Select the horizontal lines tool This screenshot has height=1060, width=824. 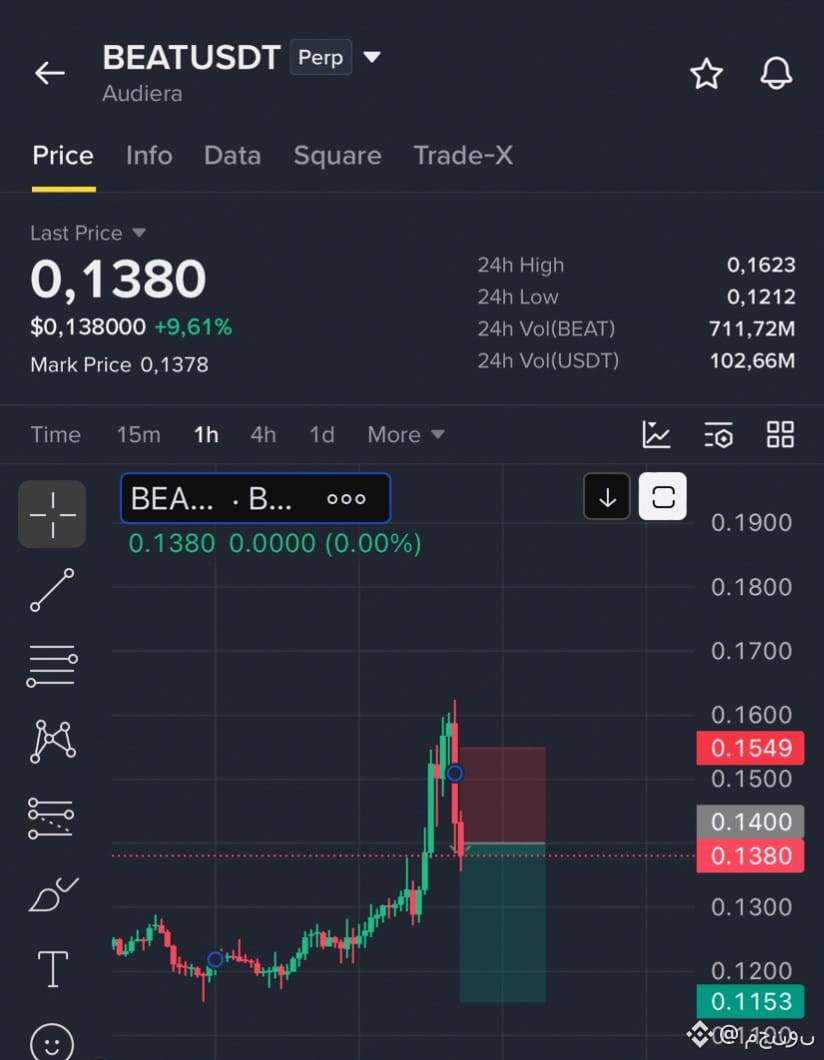tap(52, 666)
